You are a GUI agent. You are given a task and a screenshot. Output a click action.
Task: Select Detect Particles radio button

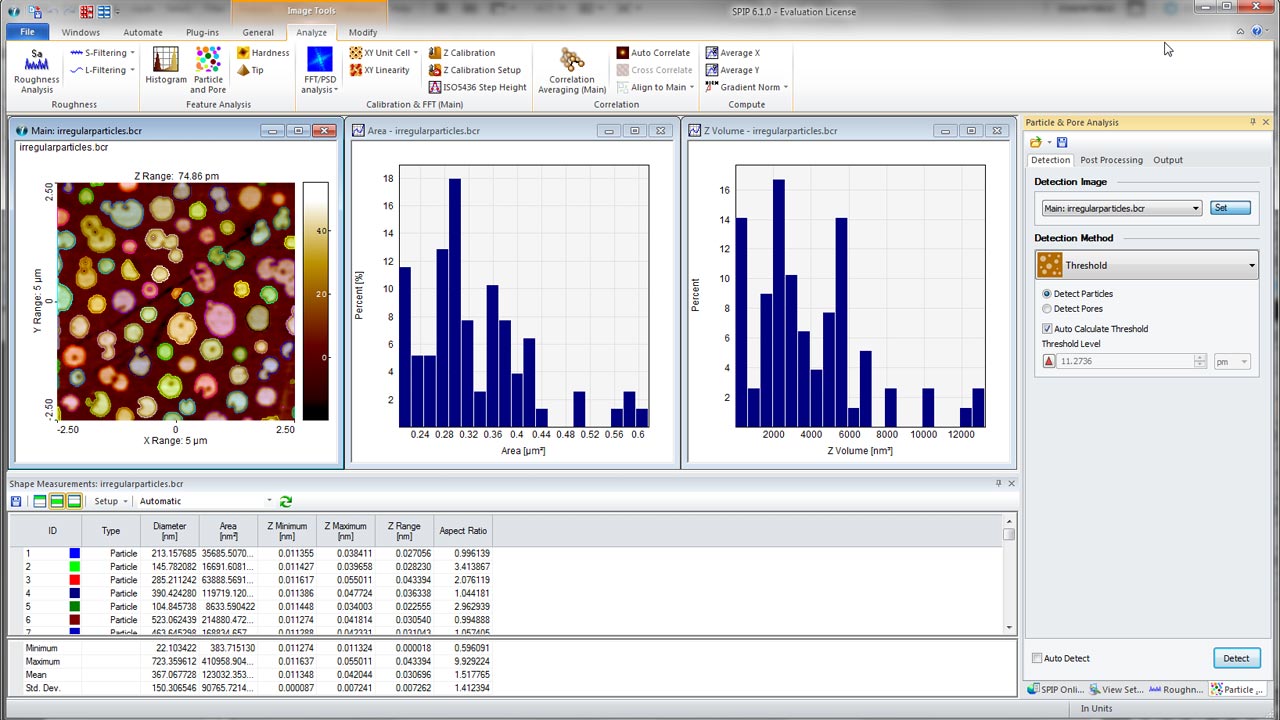click(1047, 294)
